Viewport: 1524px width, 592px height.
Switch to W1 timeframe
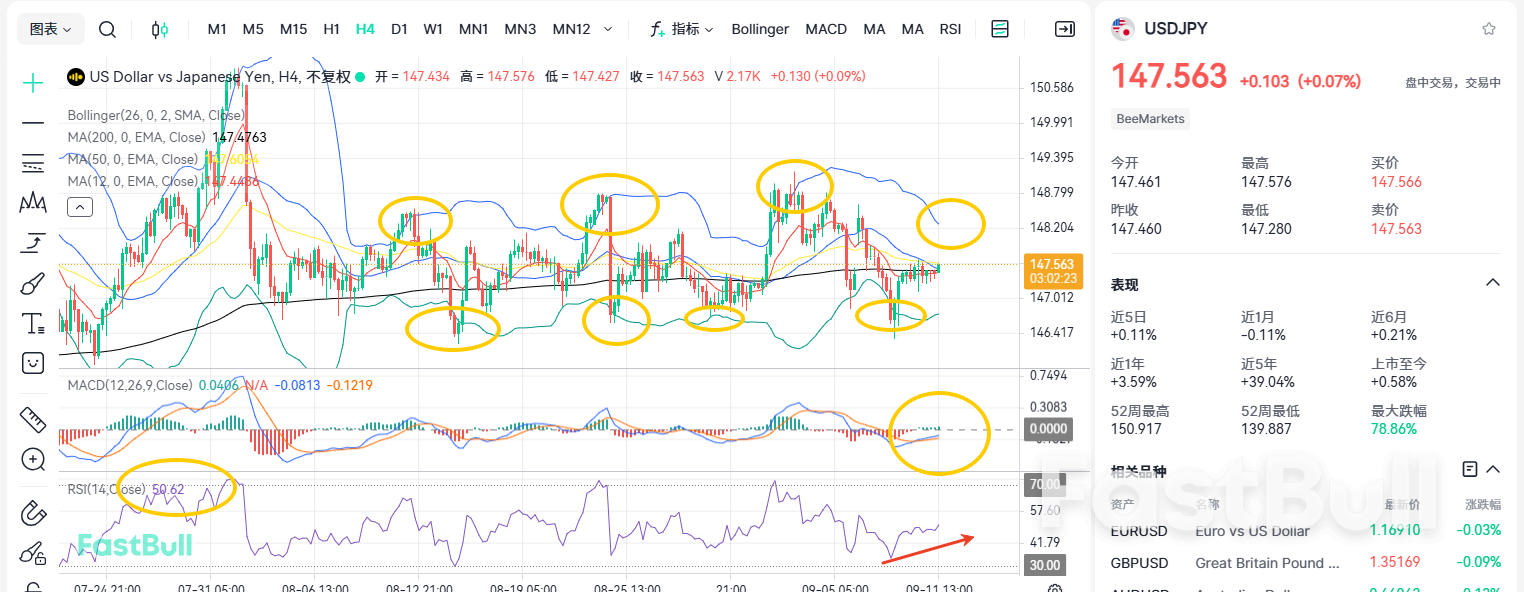coord(433,29)
